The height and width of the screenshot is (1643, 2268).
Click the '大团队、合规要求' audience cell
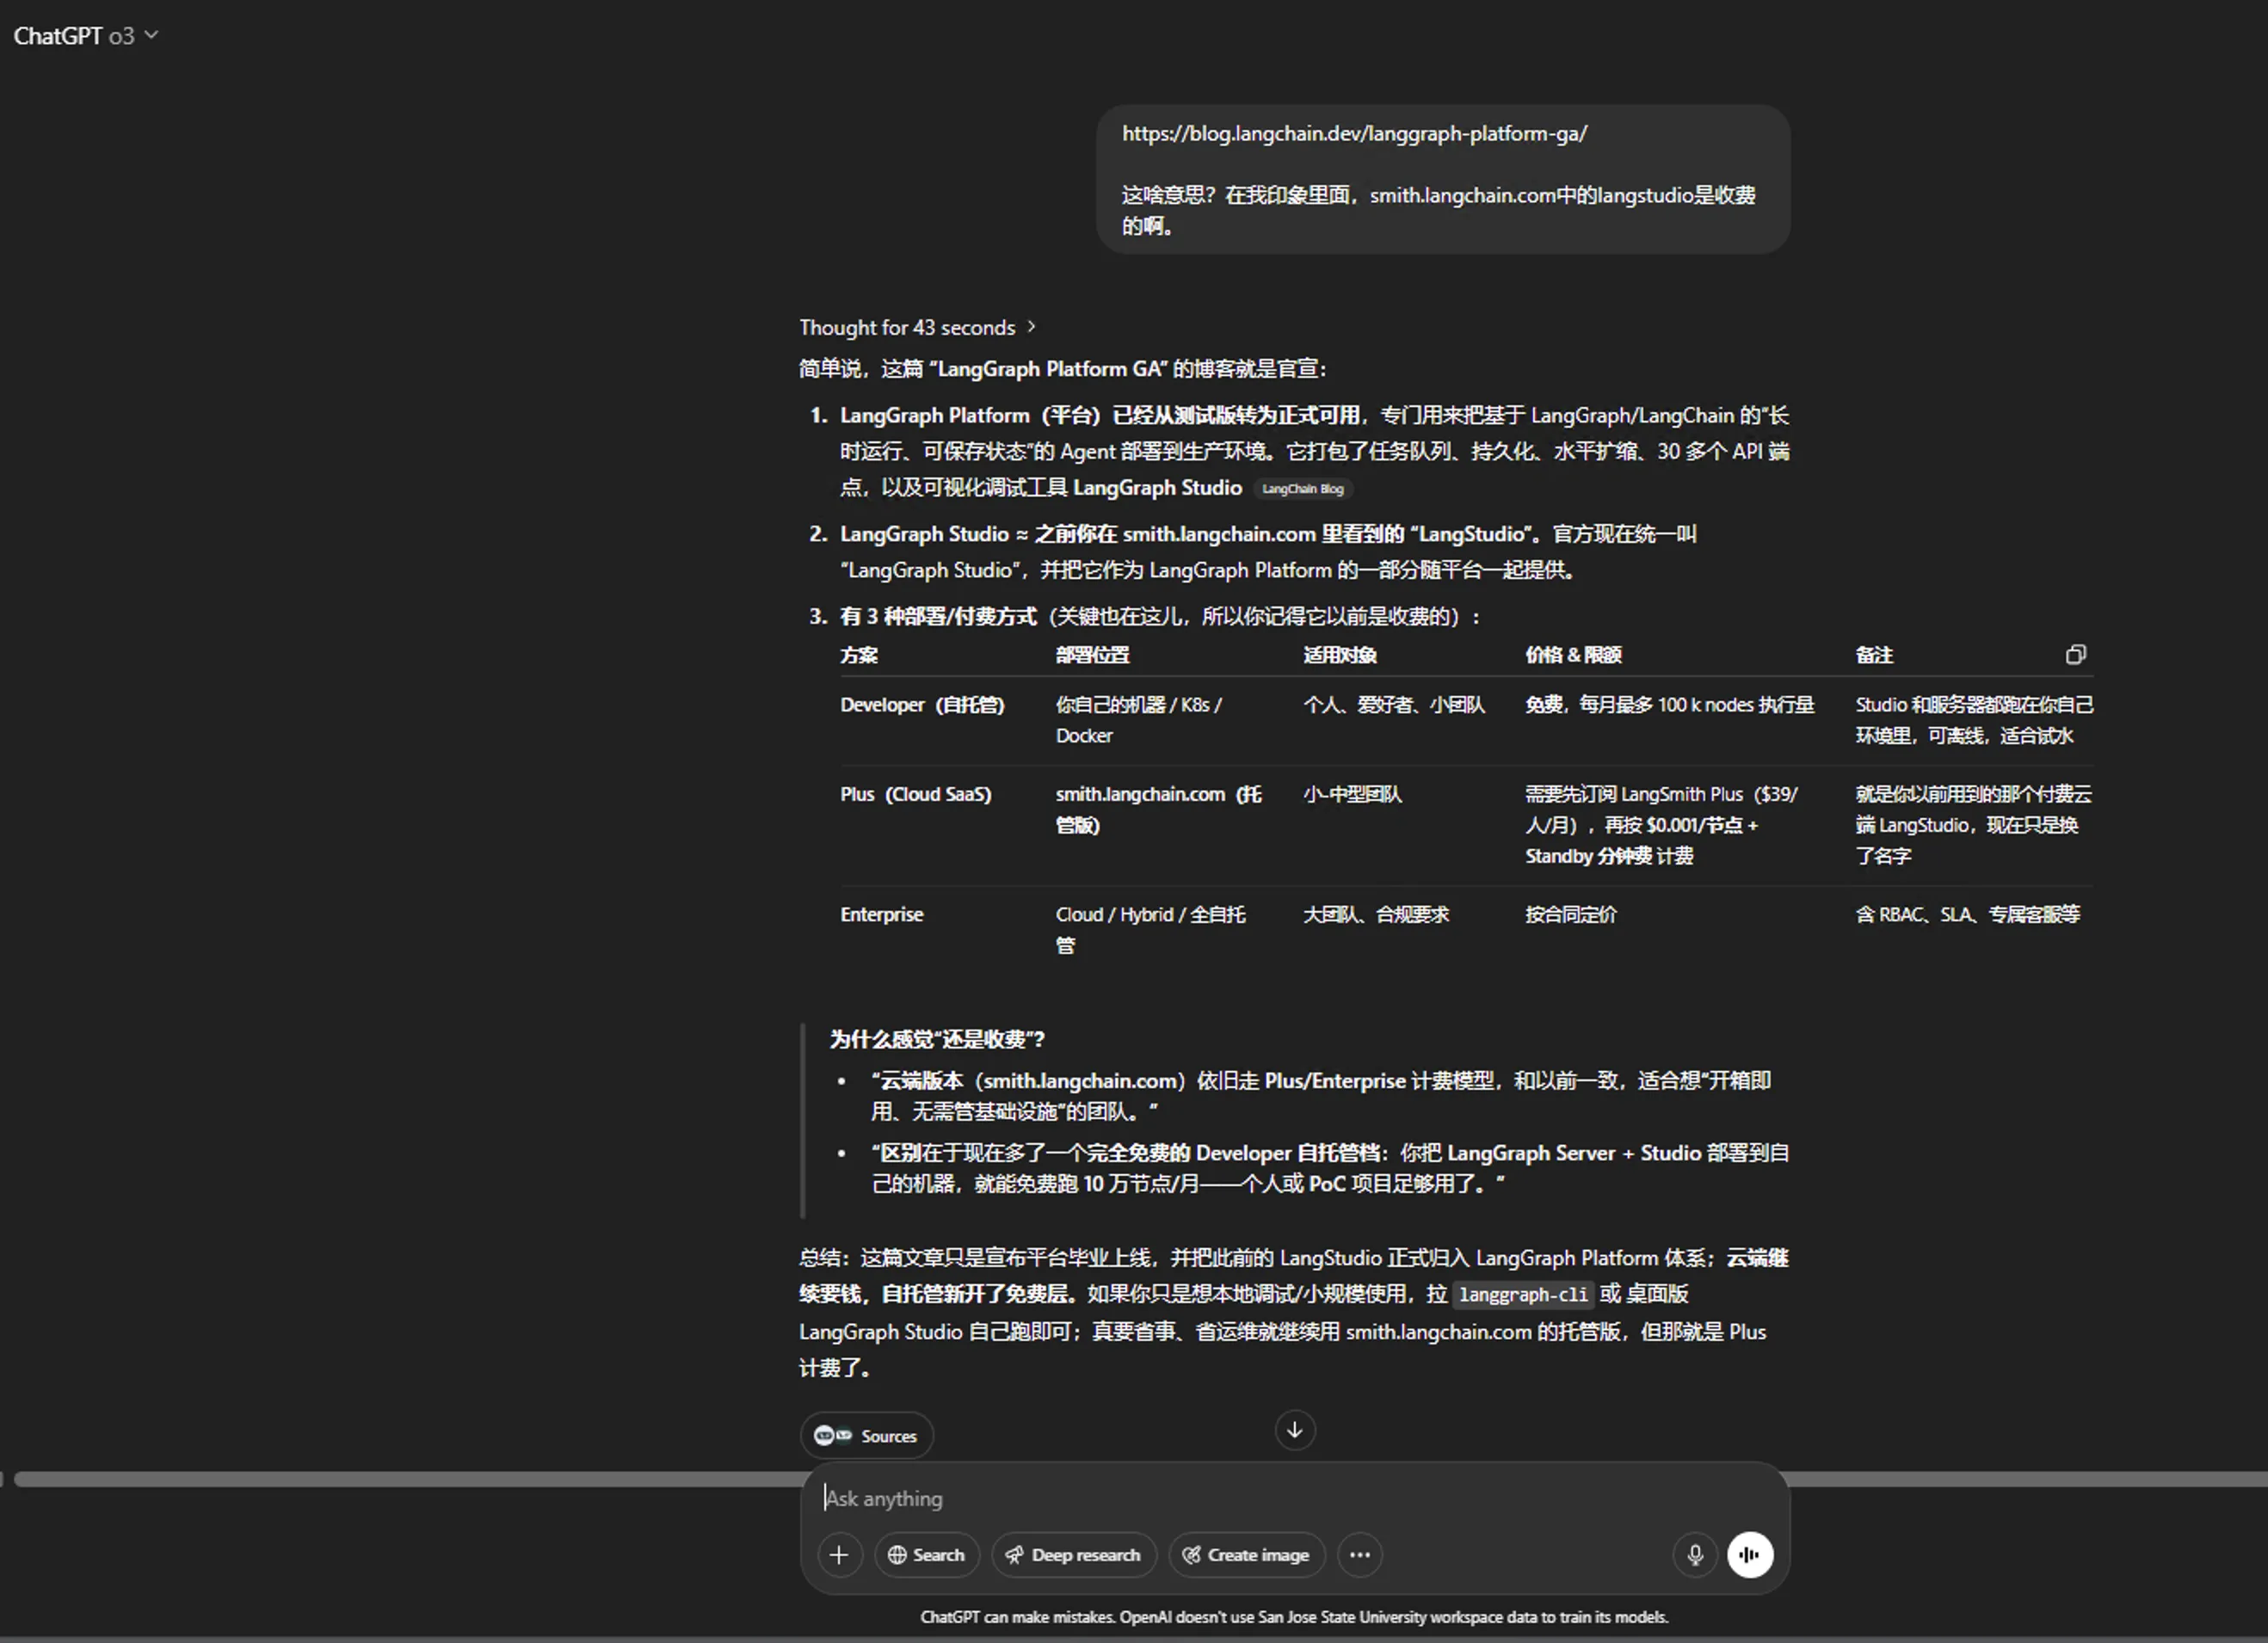tap(1376, 915)
